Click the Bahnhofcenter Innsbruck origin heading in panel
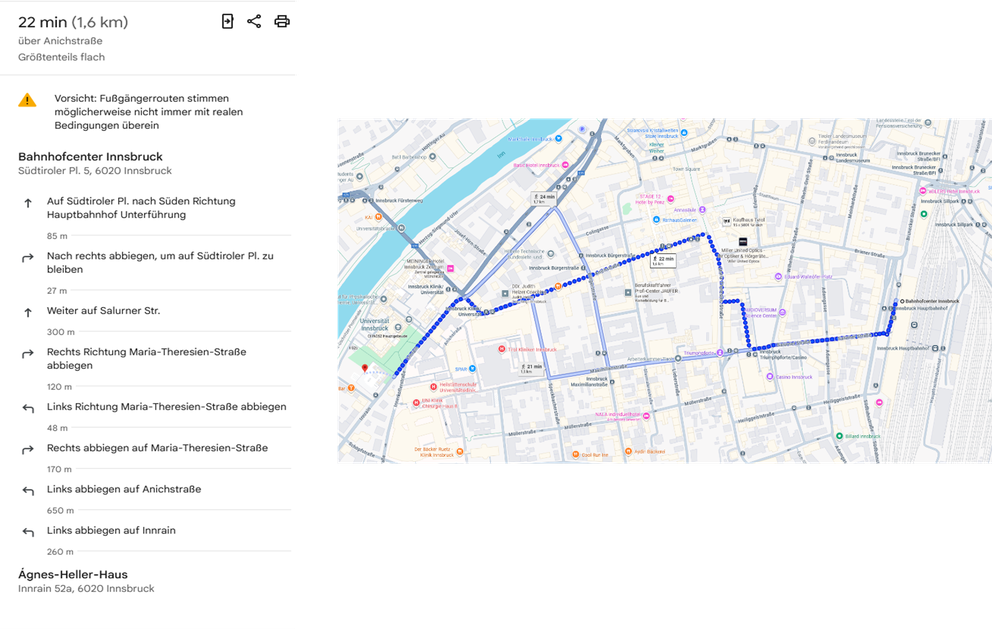This screenshot has width=992, height=629. tap(90, 157)
